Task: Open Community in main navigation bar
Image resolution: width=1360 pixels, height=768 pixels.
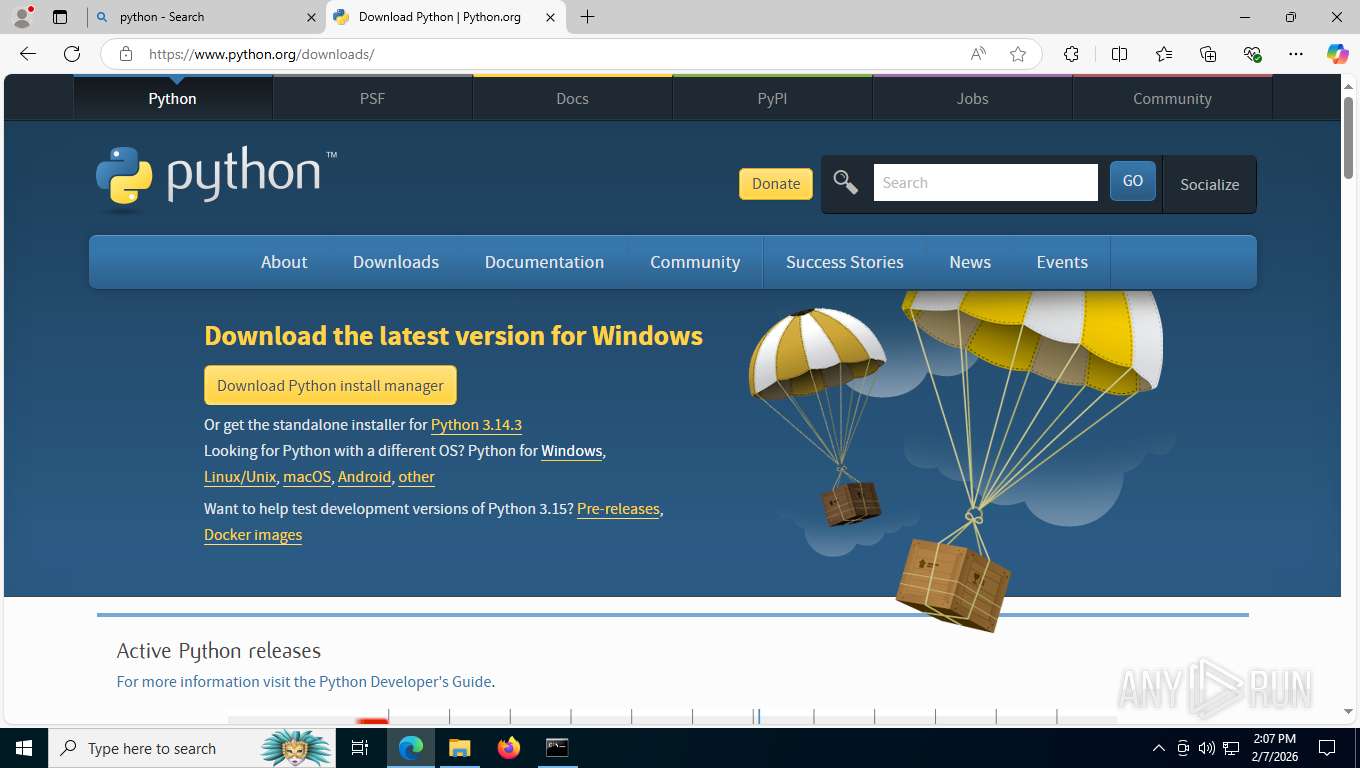Action: pyautogui.click(x=695, y=262)
